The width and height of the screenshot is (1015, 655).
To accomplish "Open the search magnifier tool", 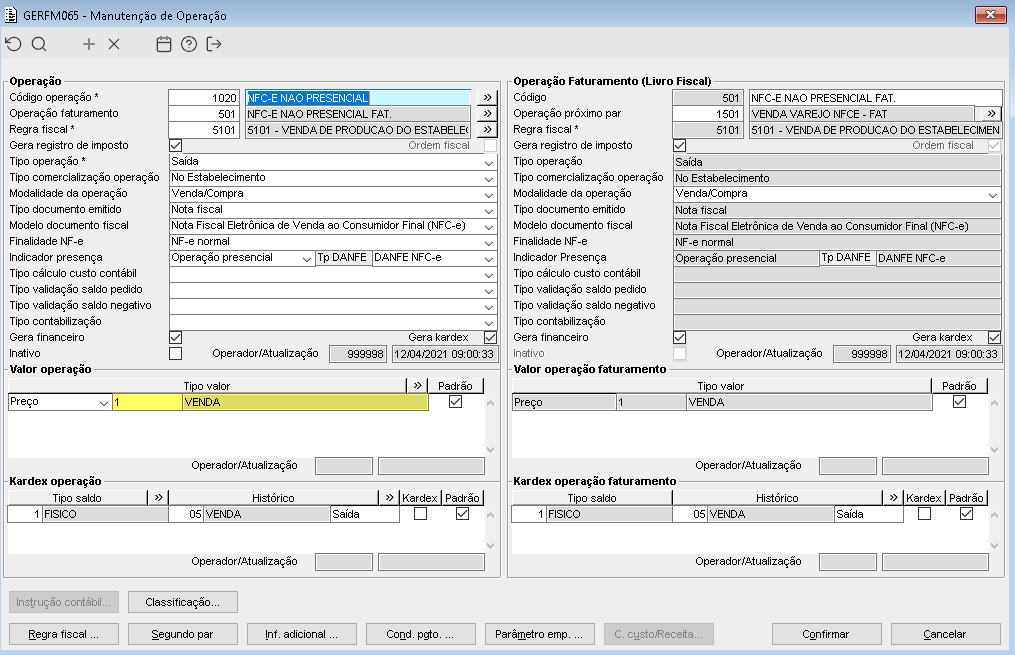I will [39, 44].
